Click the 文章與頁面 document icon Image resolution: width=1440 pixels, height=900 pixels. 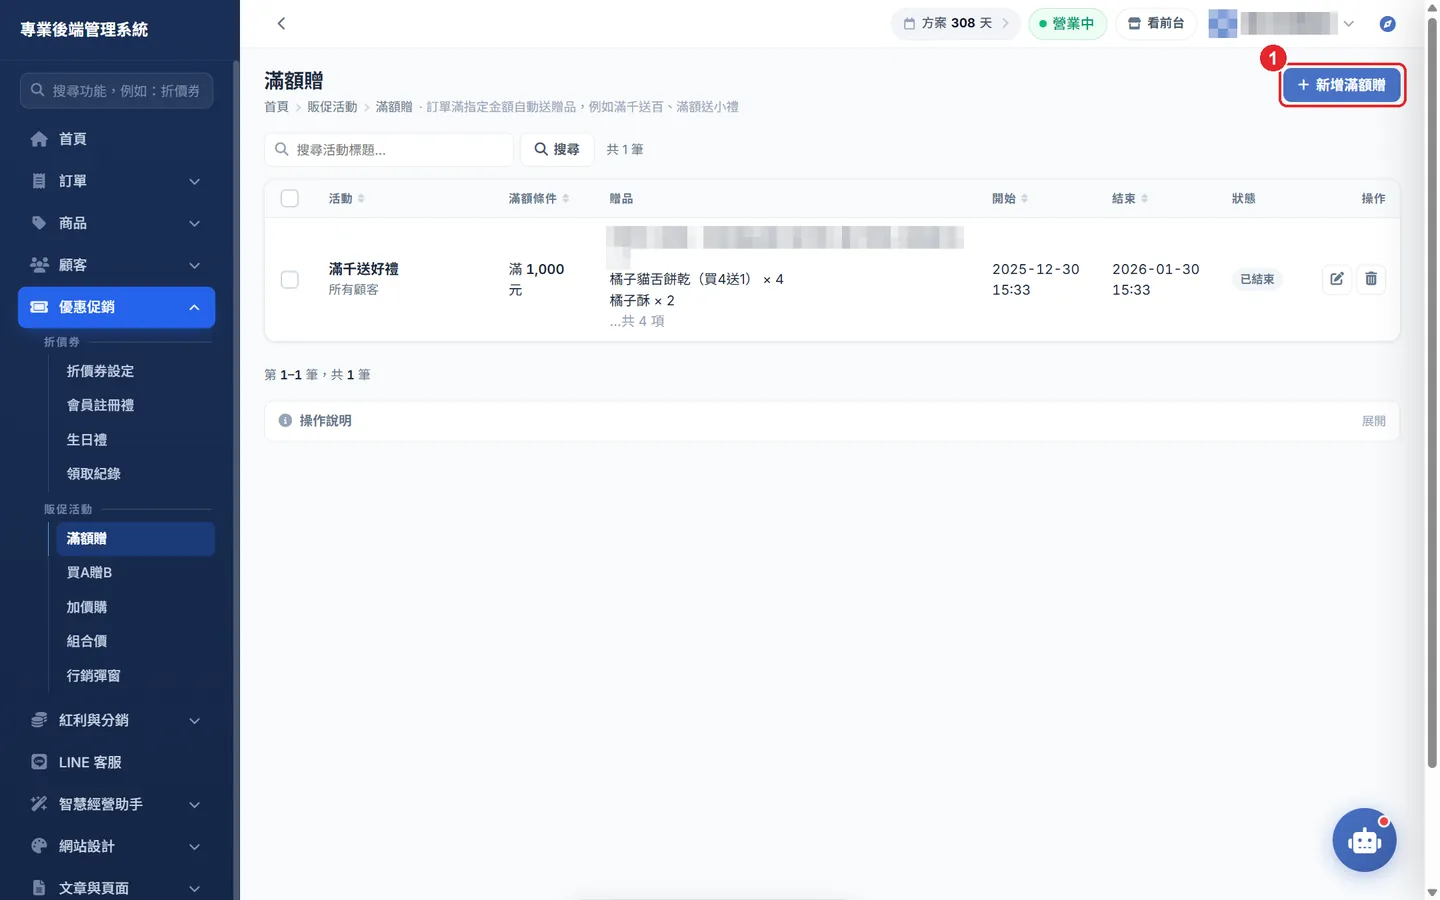[39, 888]
